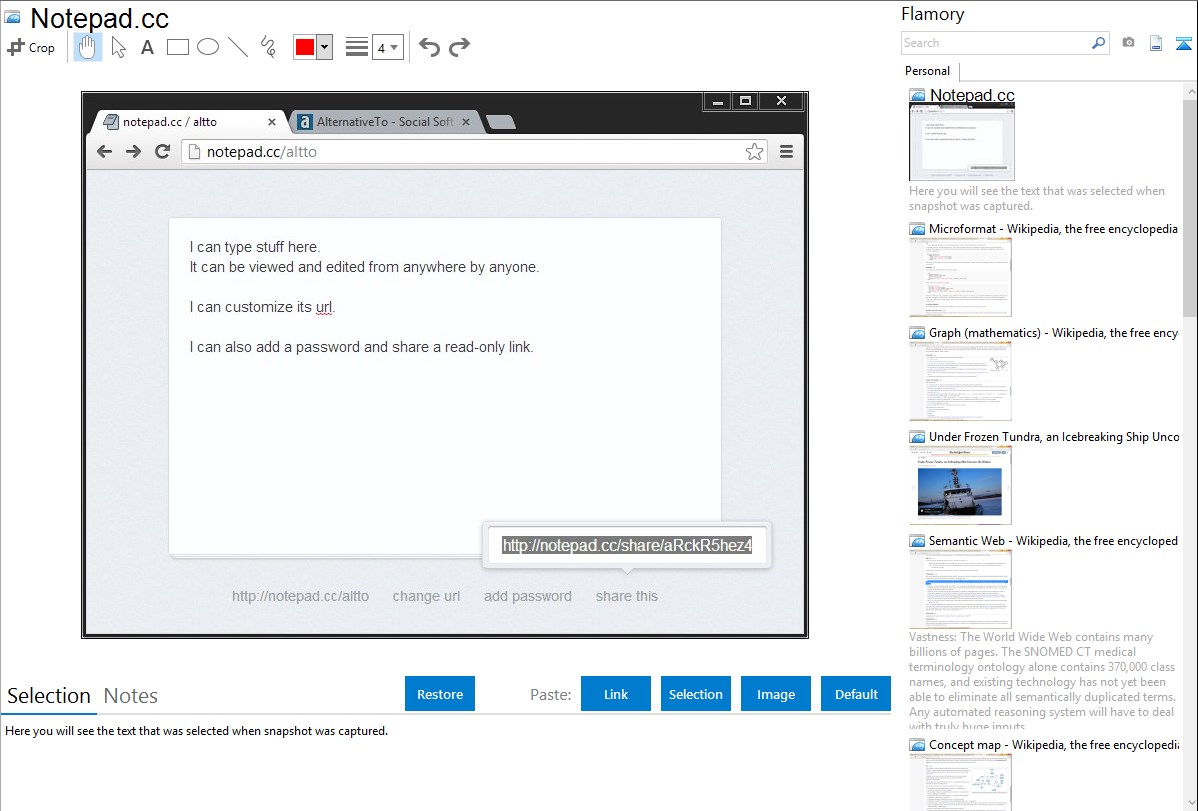Select the freehand scribble tool
This screenshot has height=811, width=1198.
pyautogui.click(x=268, y=47)
